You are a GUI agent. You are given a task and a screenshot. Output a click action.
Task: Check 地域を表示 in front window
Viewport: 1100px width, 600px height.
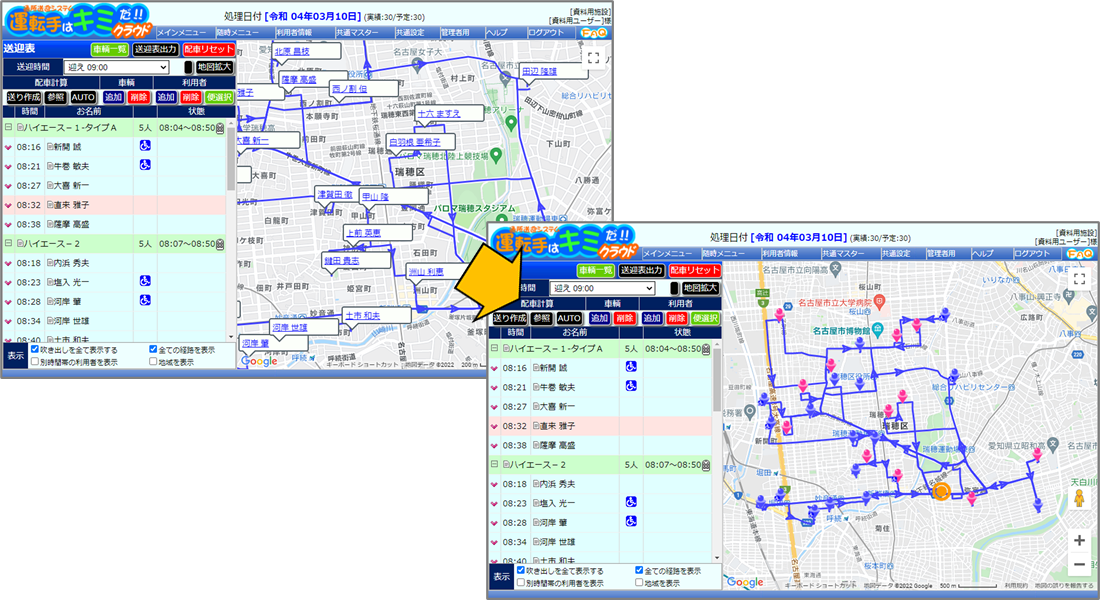[x=639, y=582]
